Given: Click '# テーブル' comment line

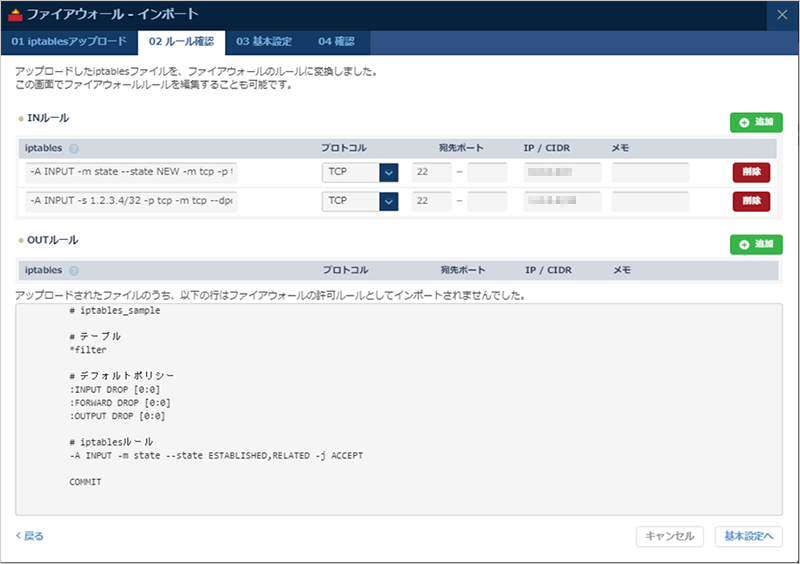Looking at the screenshot, I should click(95, 336).
